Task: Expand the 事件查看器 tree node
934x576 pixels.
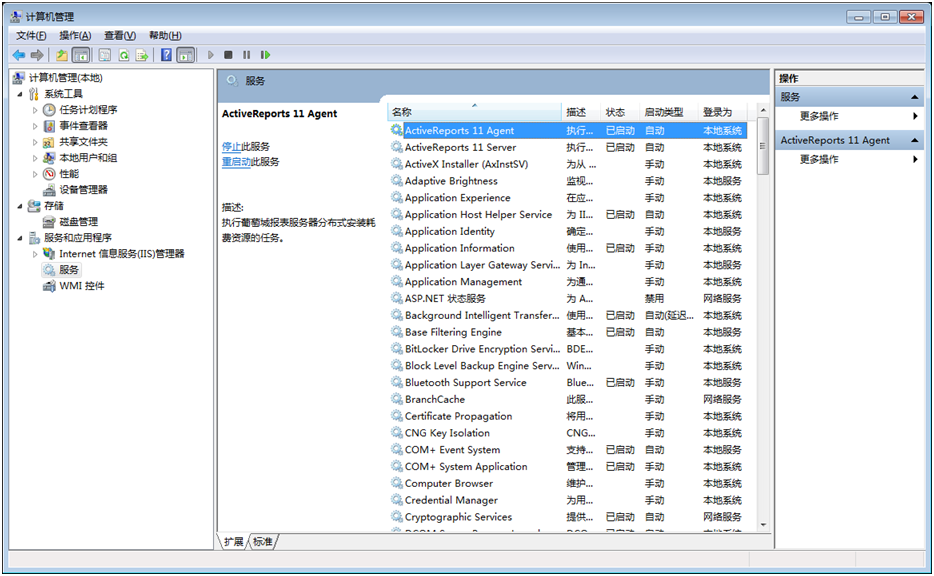Action: pyautogui.click(x=35, y=126)
